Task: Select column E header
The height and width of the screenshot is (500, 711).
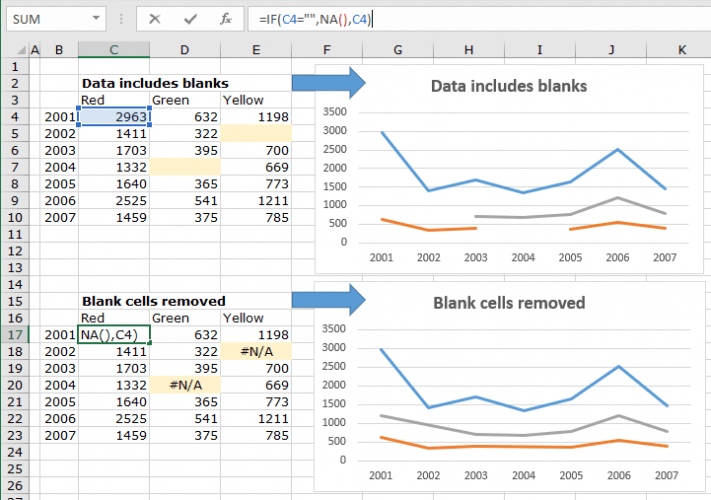Action: [x=256, y=49]
